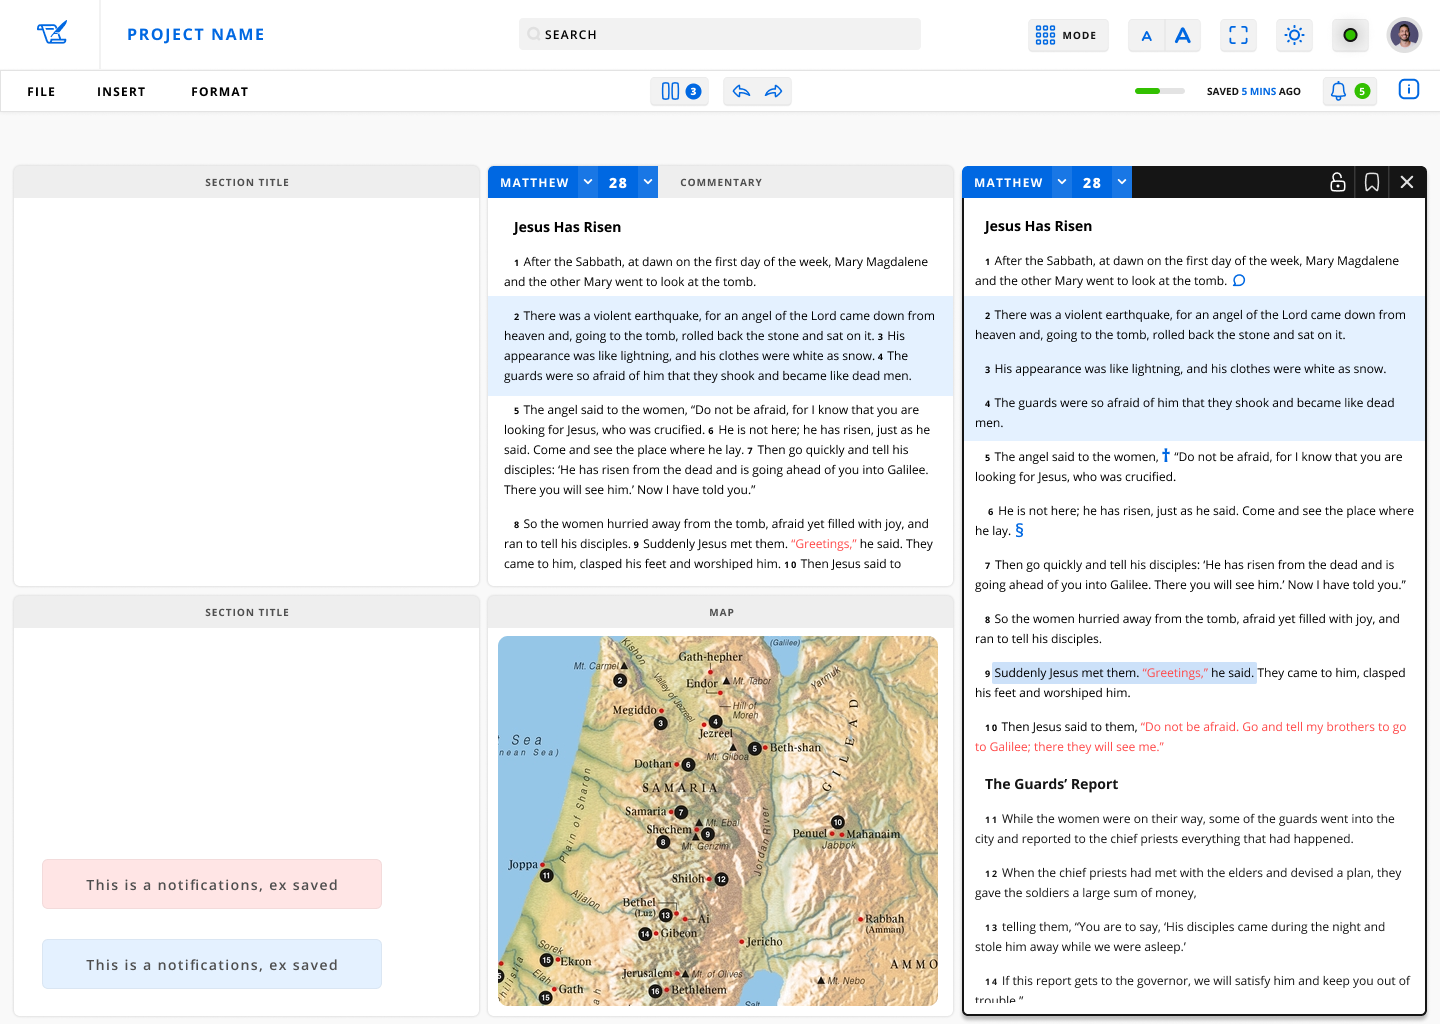Toggle the lock icon in right panel
This screenshot has width=1440, height=1024.
click(x=1338, y=182)
